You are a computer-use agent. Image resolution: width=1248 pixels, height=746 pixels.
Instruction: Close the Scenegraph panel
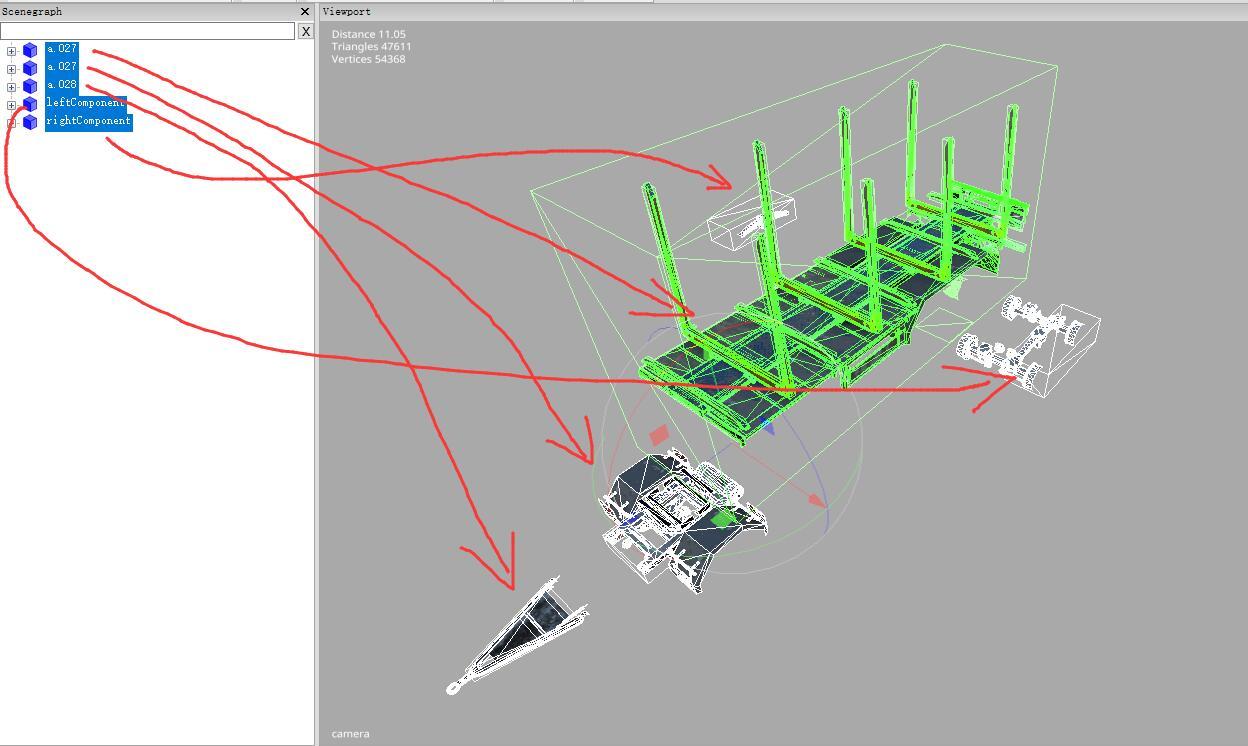[305, 12]
